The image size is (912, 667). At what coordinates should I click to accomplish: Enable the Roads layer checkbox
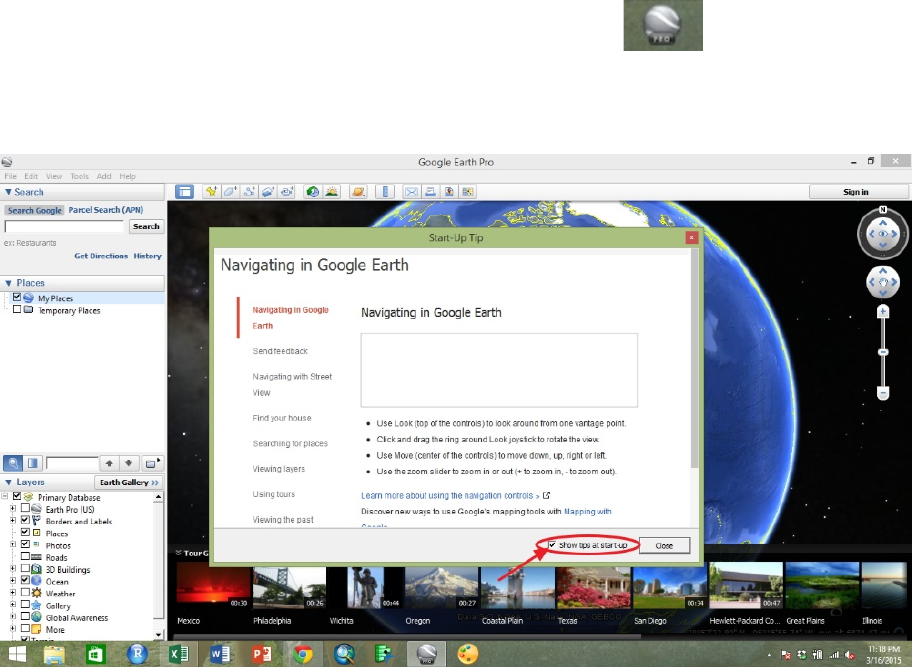[25, 556]
